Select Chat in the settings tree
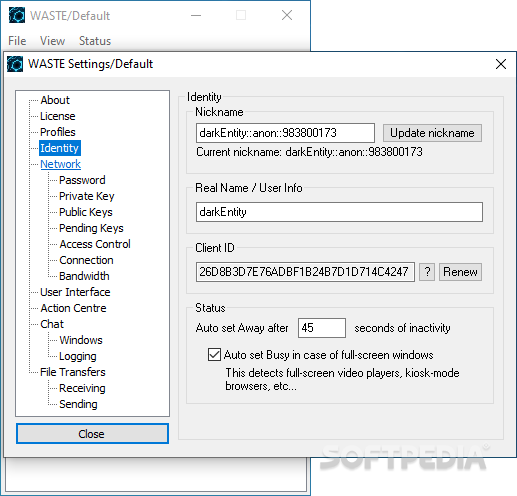 click(x=52, y=324)
